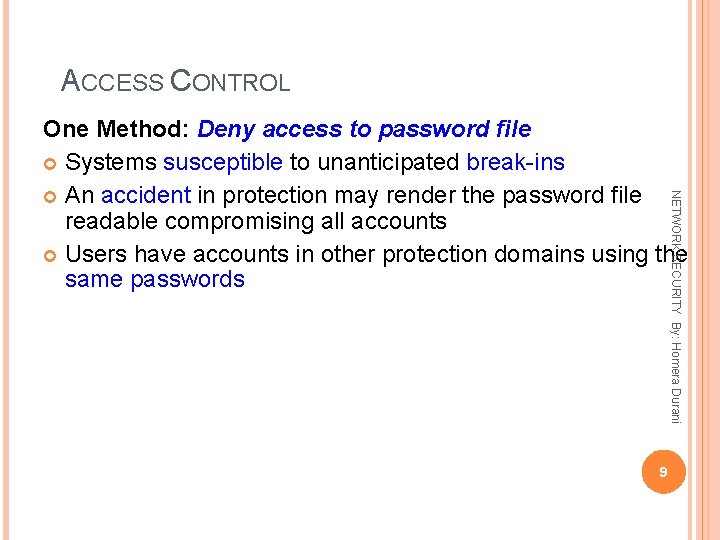Click the blue text same passwords

click(155, 280)
